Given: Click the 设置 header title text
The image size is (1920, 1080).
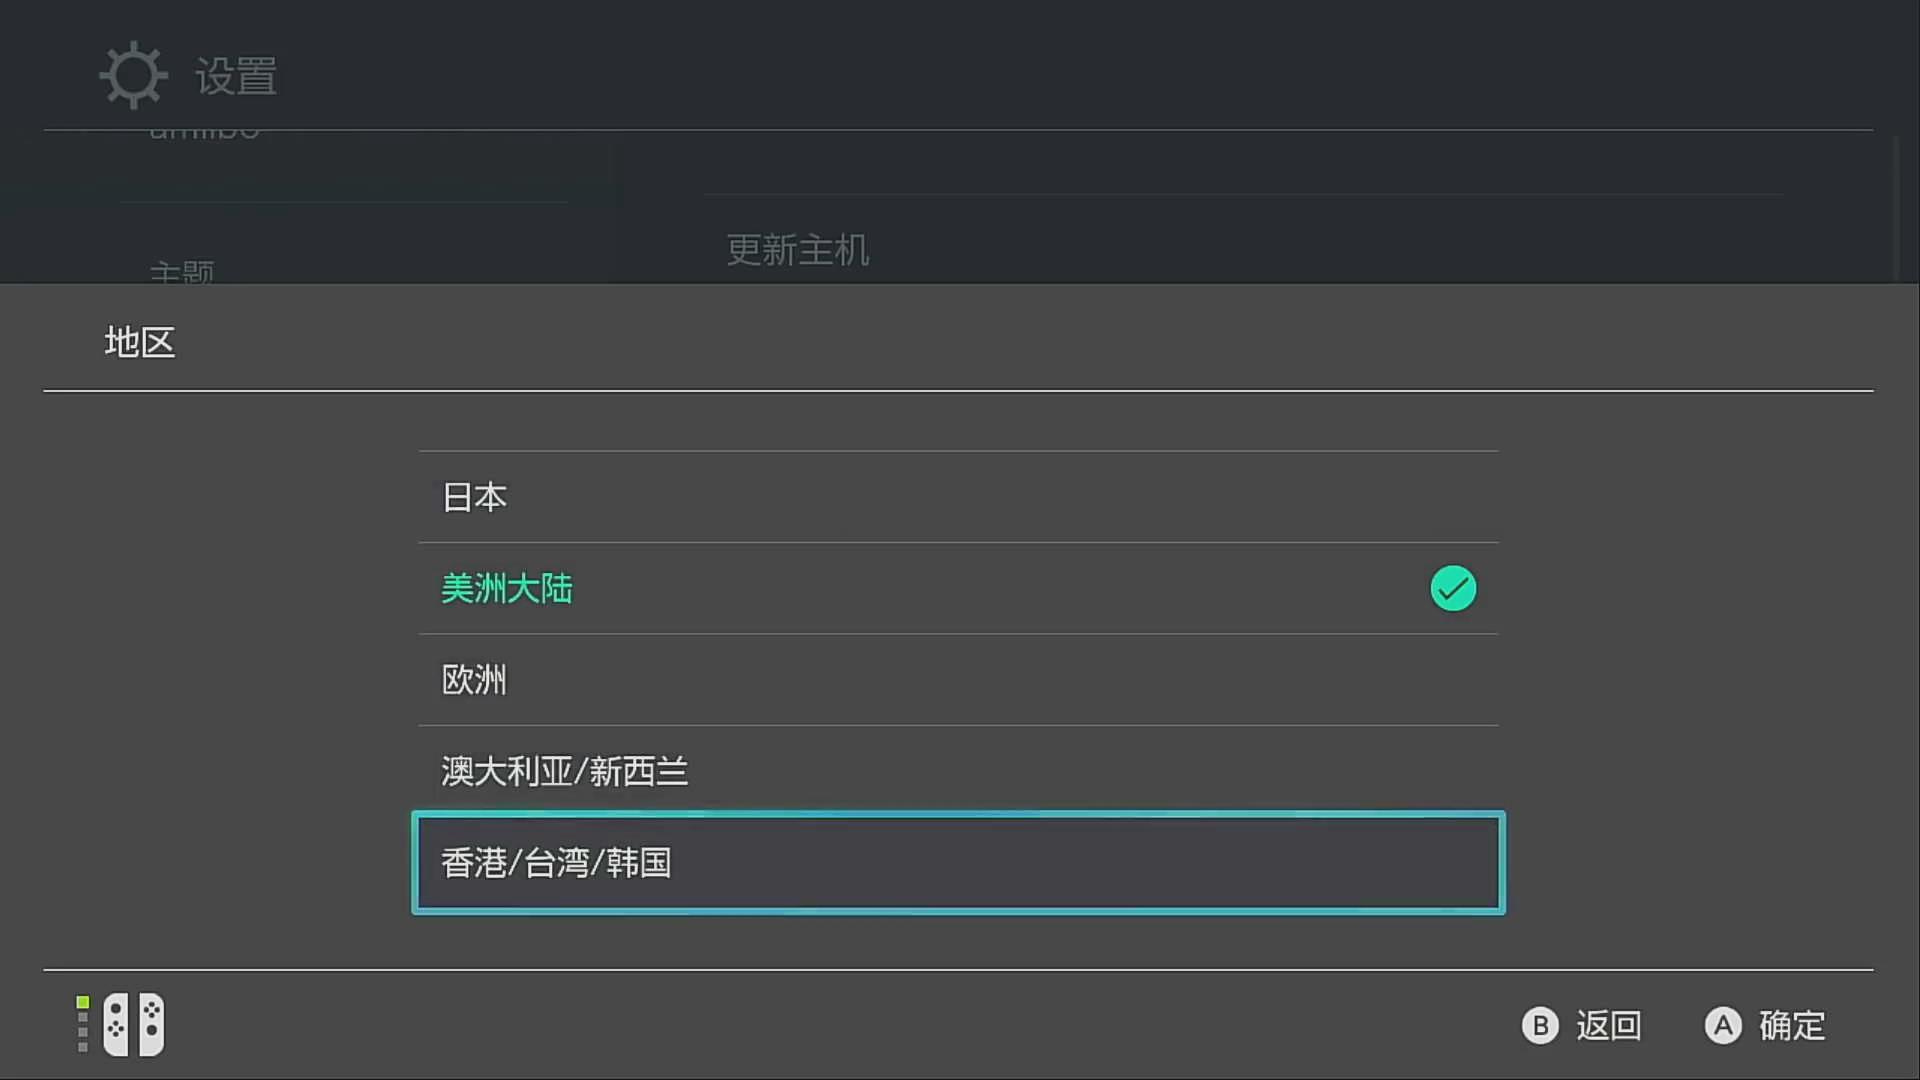Looking at the screenshot, I should tap(236, 76).
